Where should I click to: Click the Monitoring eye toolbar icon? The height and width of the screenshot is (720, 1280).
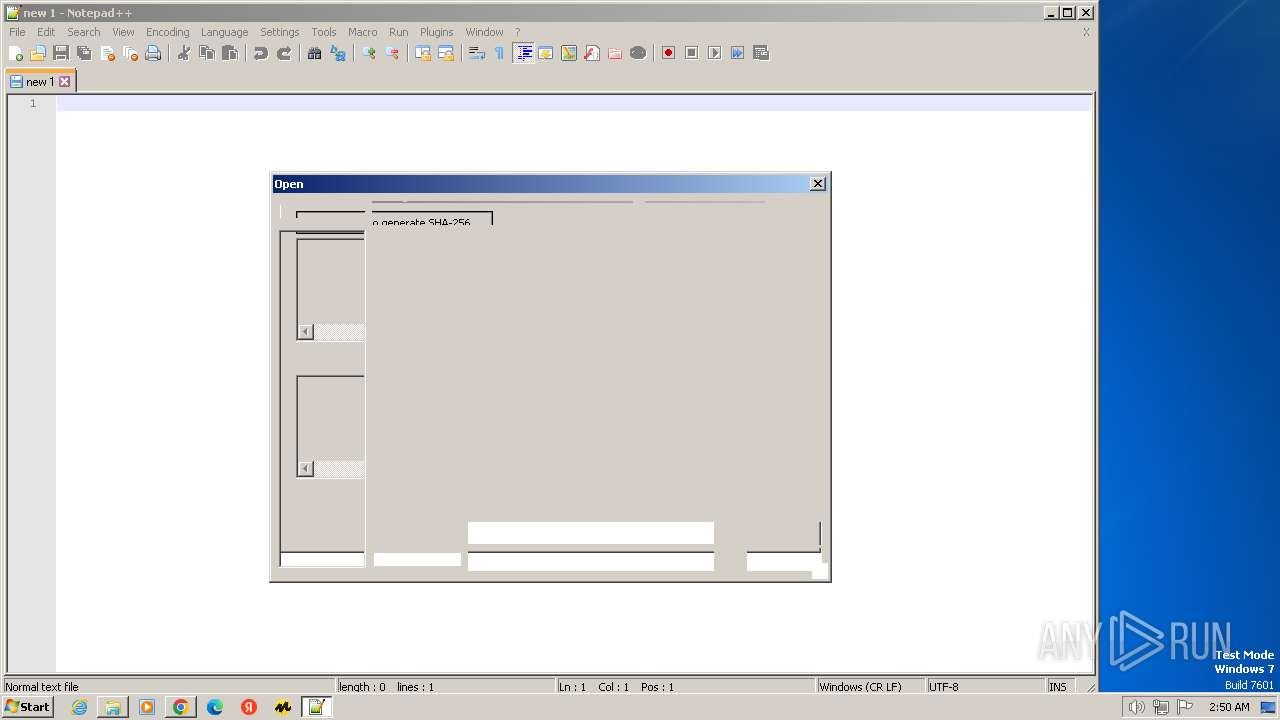pyautogui.click(x=638, y=53)
